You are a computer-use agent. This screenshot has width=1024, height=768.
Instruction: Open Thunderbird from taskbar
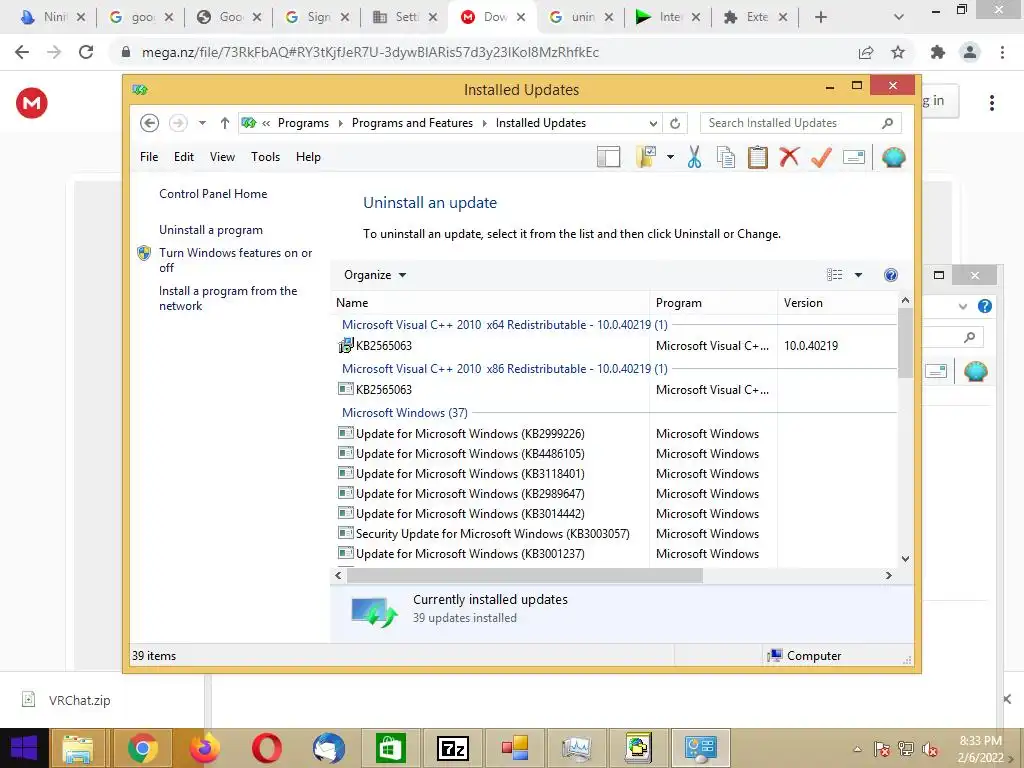pos(328,748)
